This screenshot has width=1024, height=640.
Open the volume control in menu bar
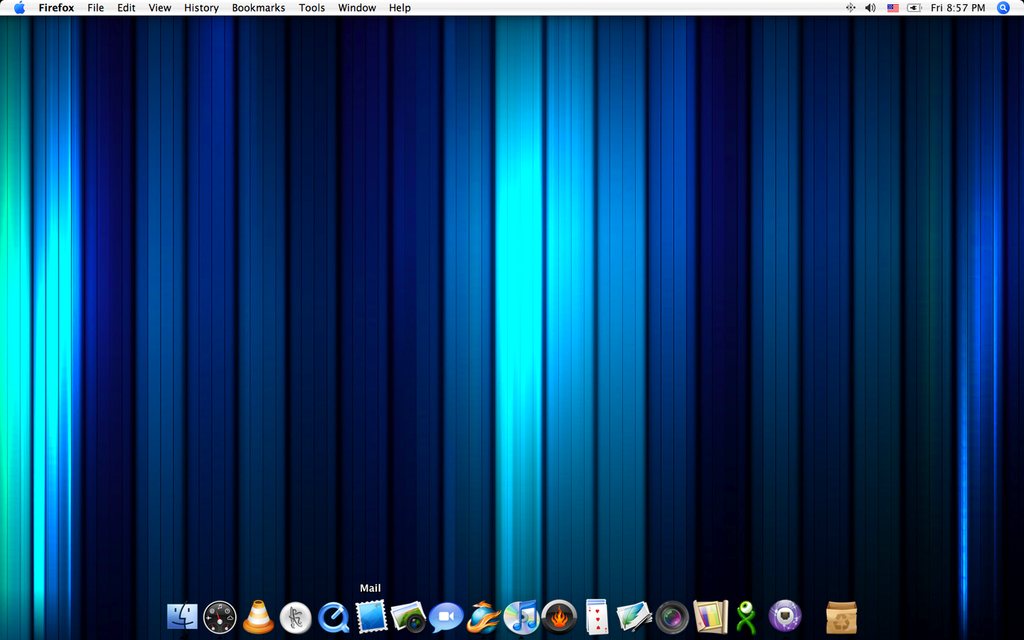[x=870, y=8]
